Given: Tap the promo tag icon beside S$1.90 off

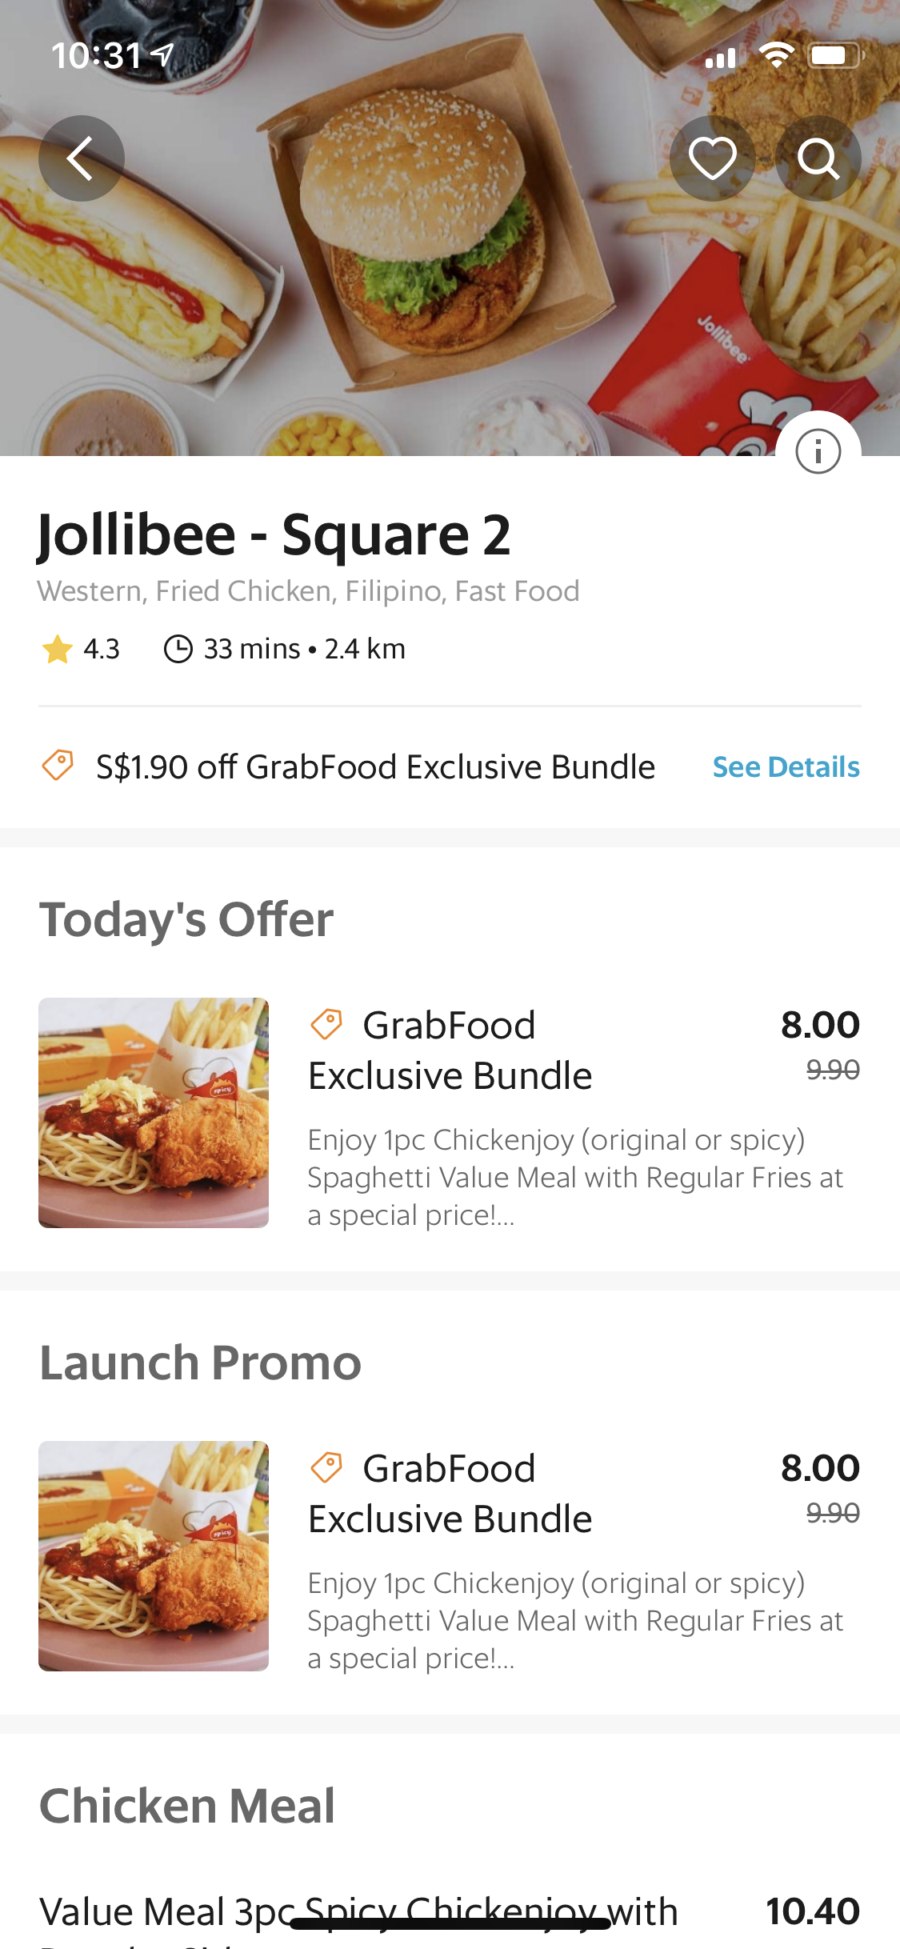Looking at the screenshot, I should 58,766.
